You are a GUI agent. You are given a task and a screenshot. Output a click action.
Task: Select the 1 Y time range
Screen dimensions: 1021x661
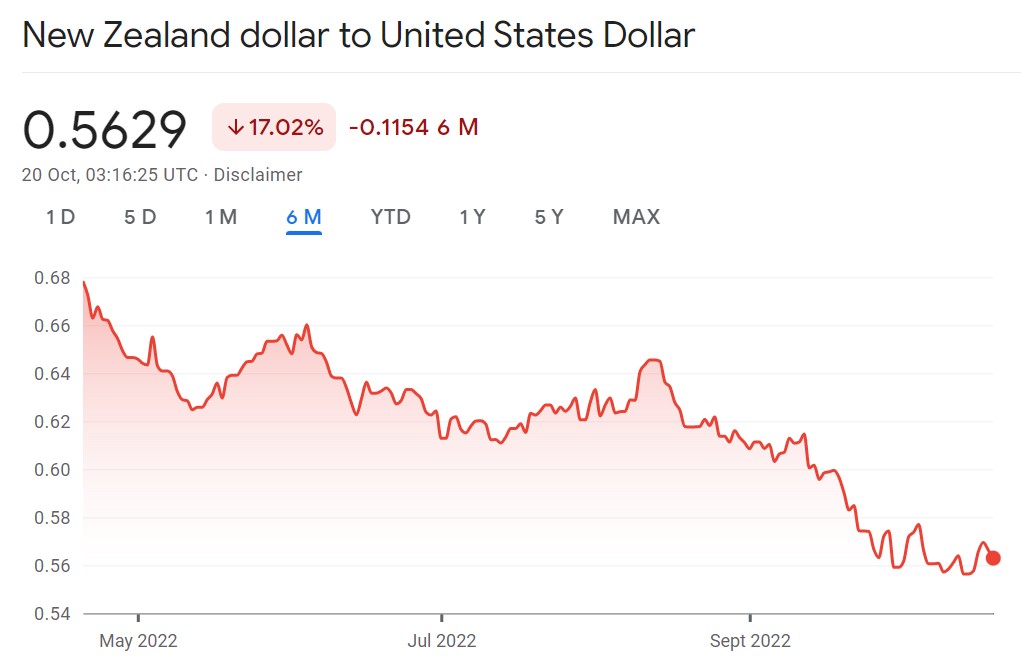tap(472, 217)
